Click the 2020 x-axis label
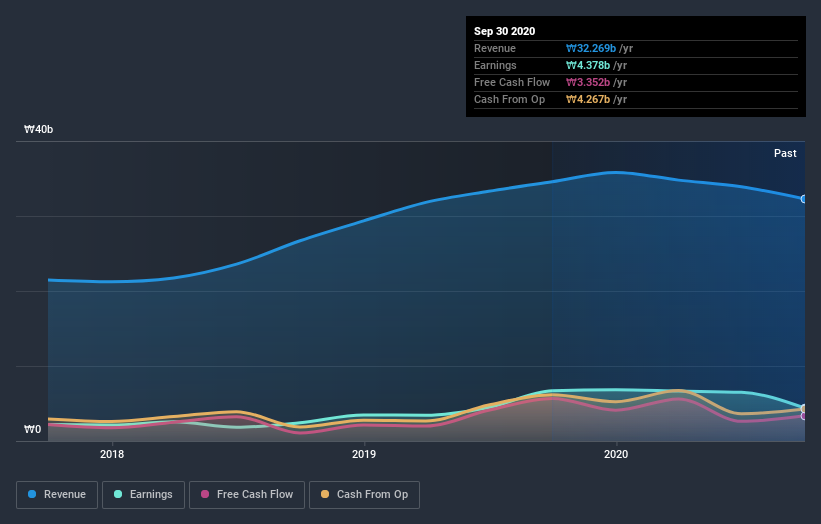821x524 pixels. point(616,454)
